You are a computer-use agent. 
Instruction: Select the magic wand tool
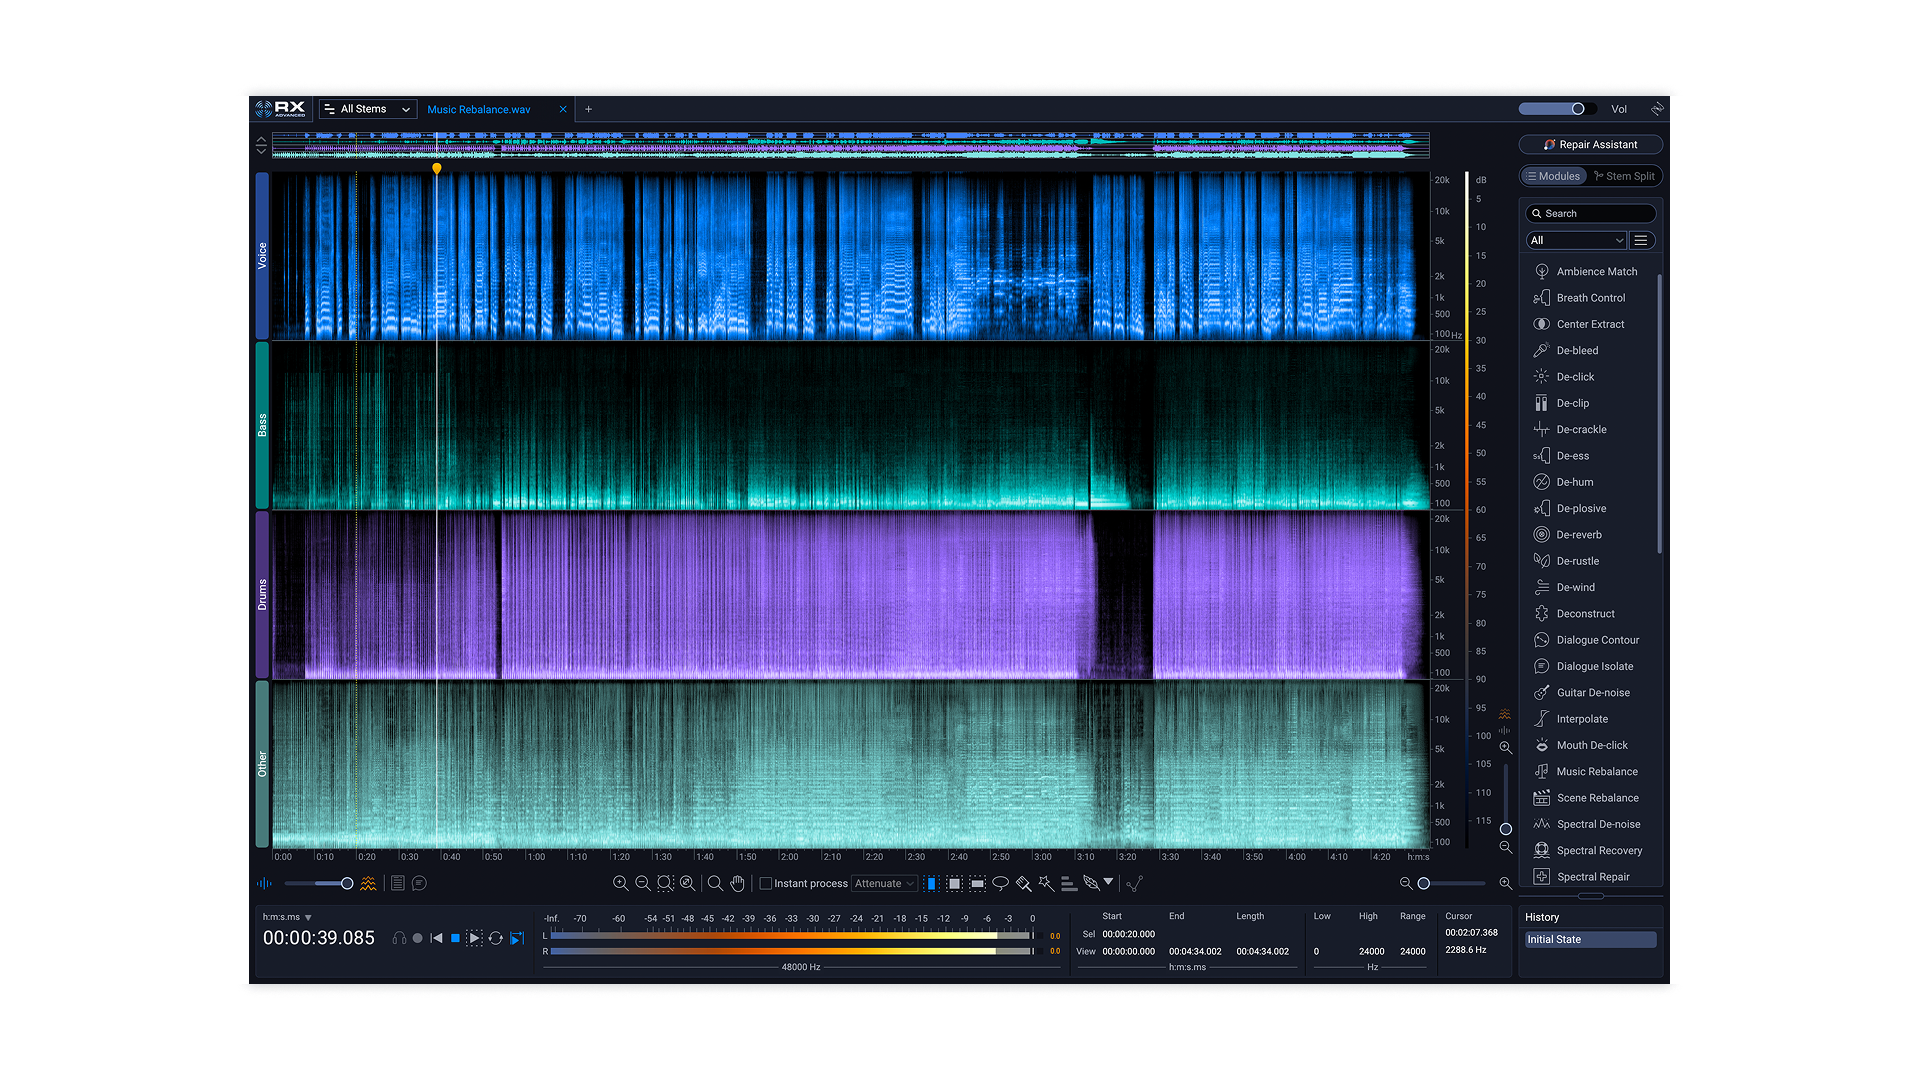click(x=1046, y=883)
